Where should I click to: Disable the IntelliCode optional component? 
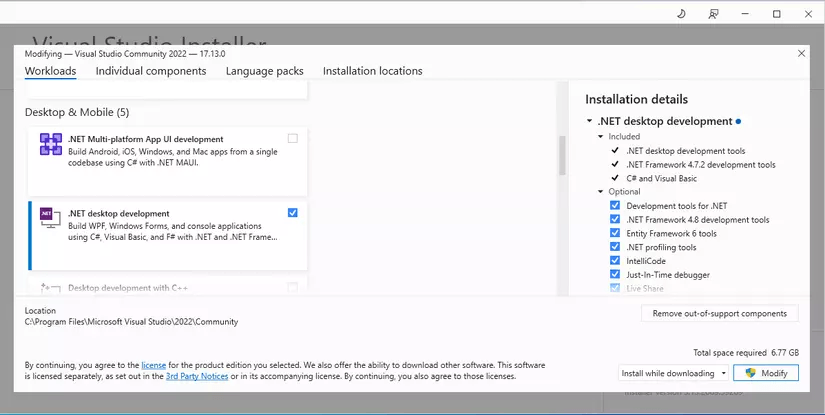615,261
